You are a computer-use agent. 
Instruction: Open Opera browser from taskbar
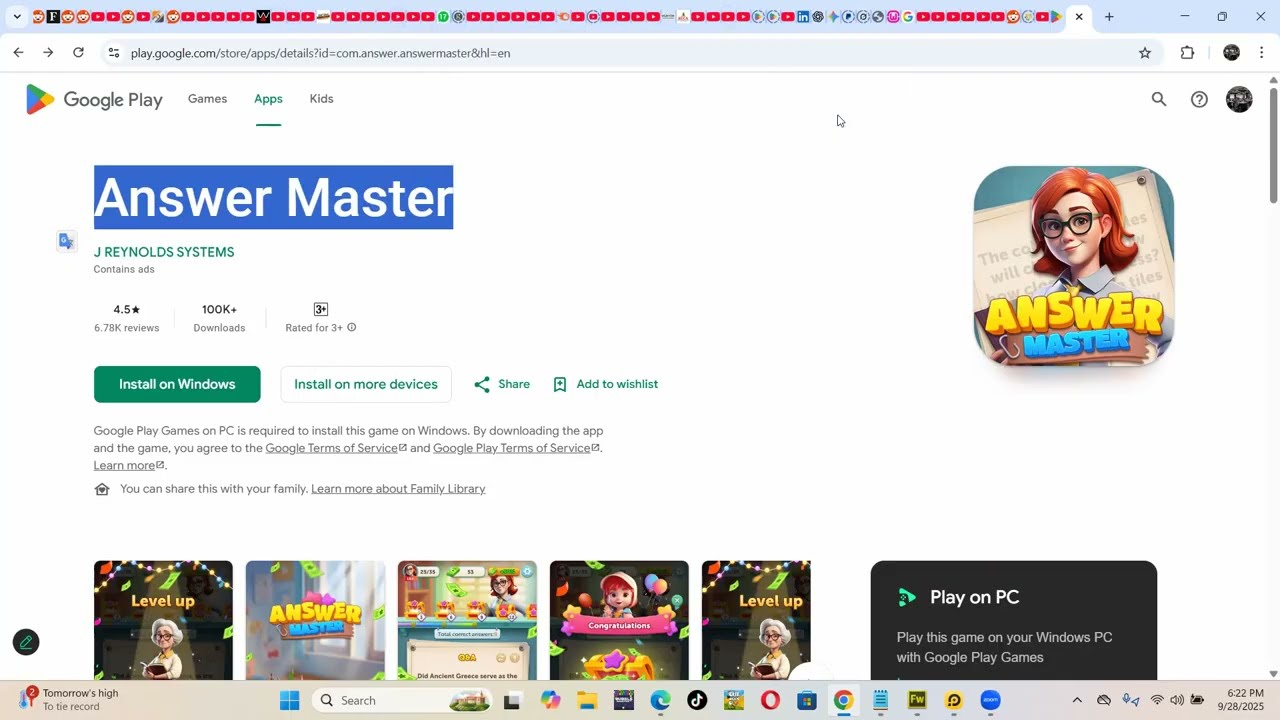770,700
